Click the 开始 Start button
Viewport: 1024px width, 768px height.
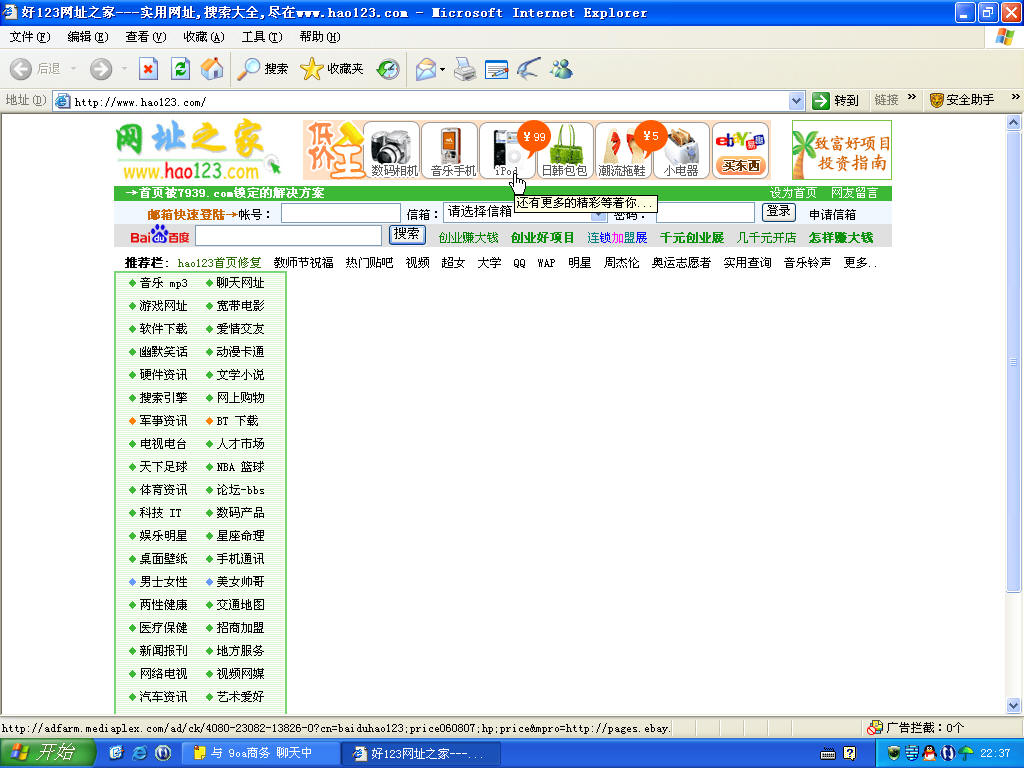pos(47,752)
